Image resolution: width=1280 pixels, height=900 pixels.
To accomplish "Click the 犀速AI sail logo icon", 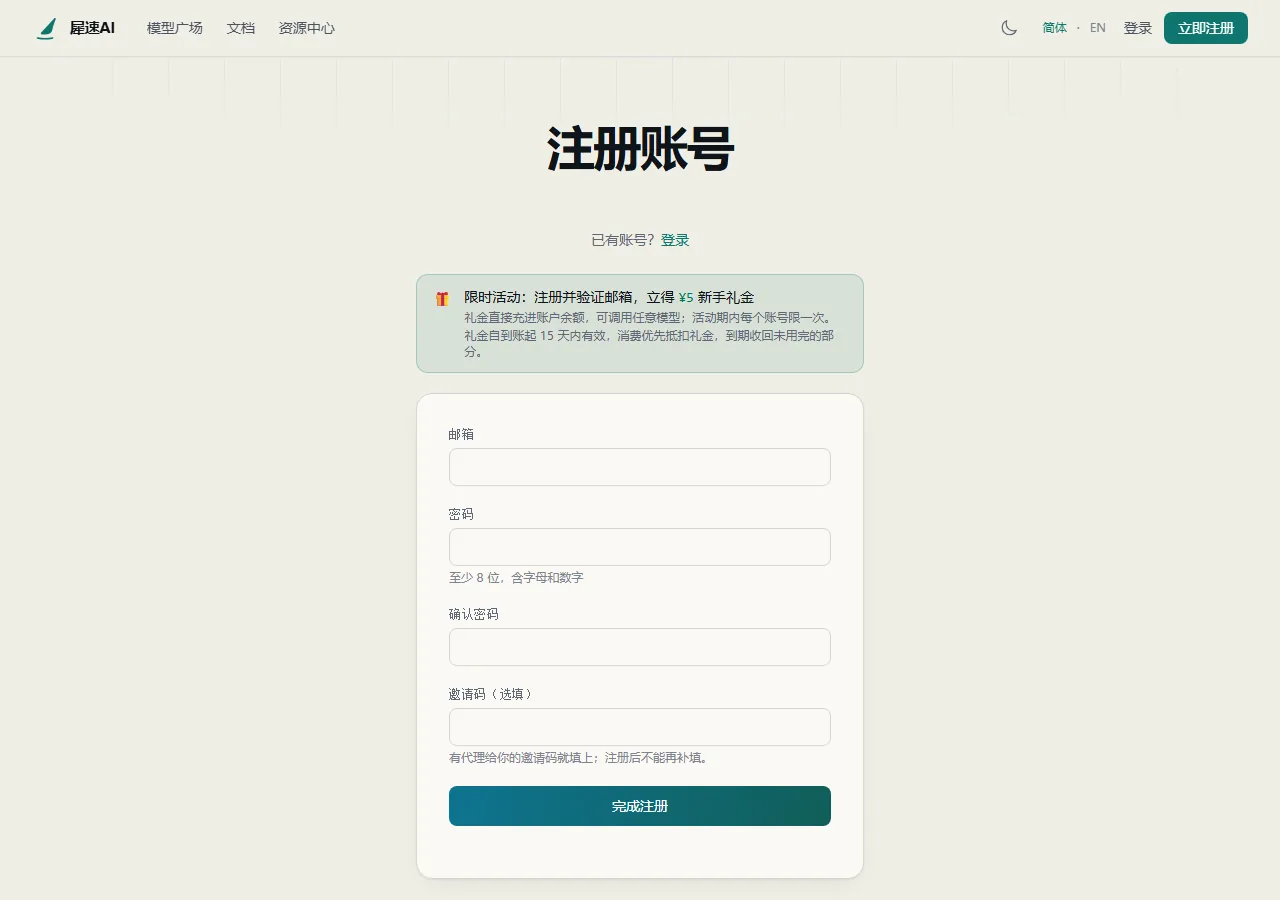I will [x=46, y=28].
